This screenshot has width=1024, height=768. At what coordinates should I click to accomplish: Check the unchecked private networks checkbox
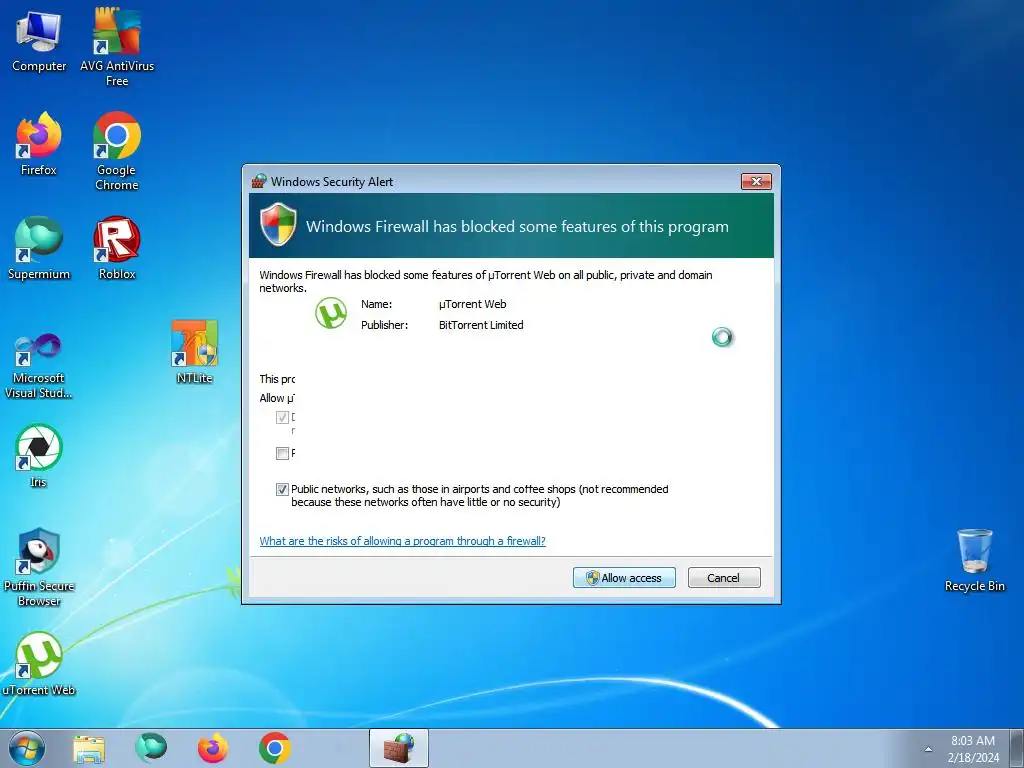point(282,453)
